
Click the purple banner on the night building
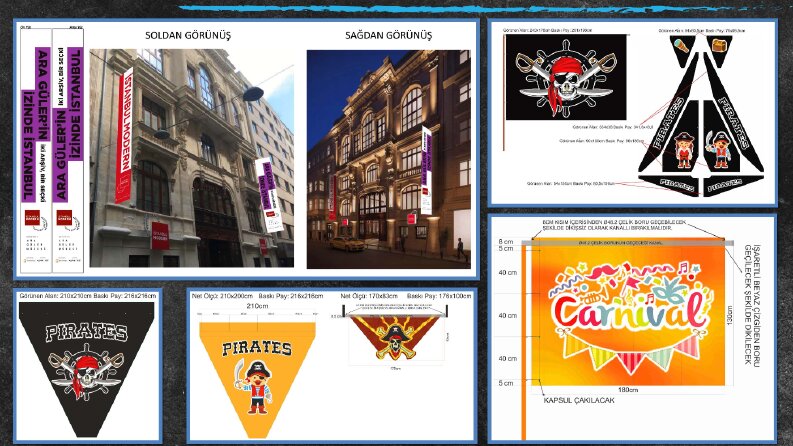pyautogui.click(x=426, y=170)
